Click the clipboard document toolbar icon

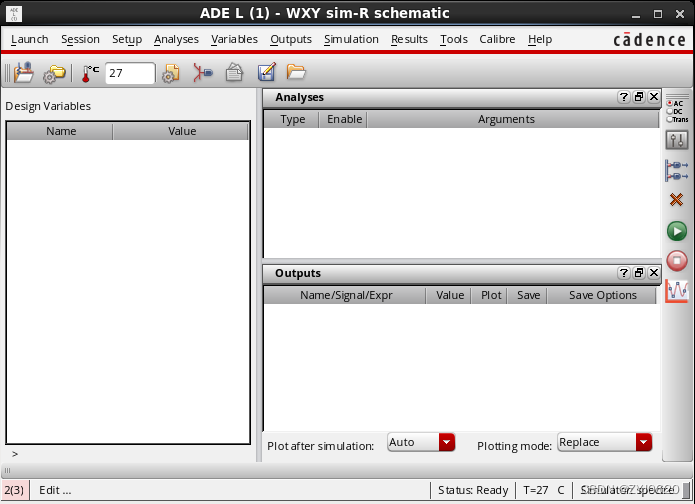(234, 72)
